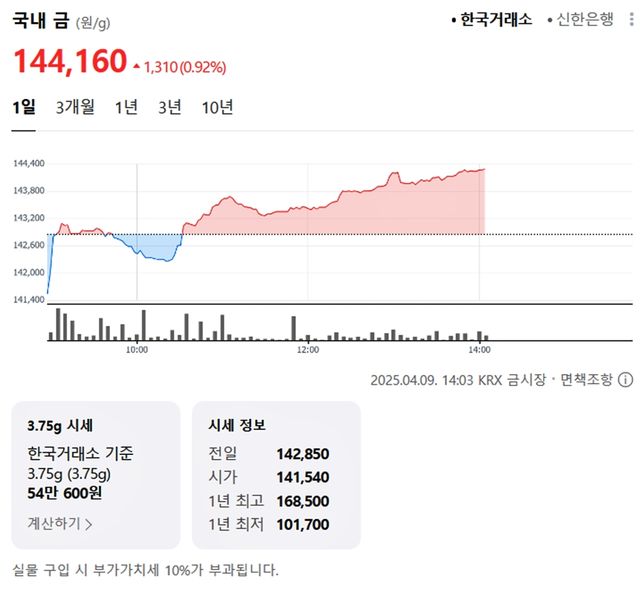
Task: Click the 14:00 time axis label
Action: pos(479,350)
